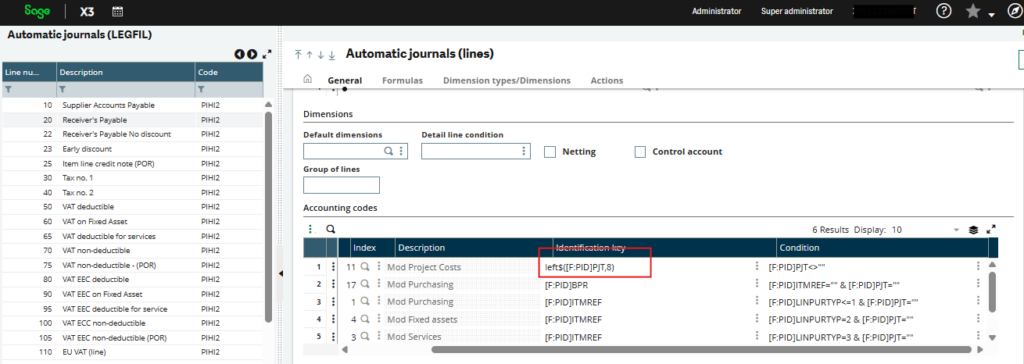Select the Supplier Accounts Payable row
The width and height of the screenshot is (1024, 364).
[133, 105]
